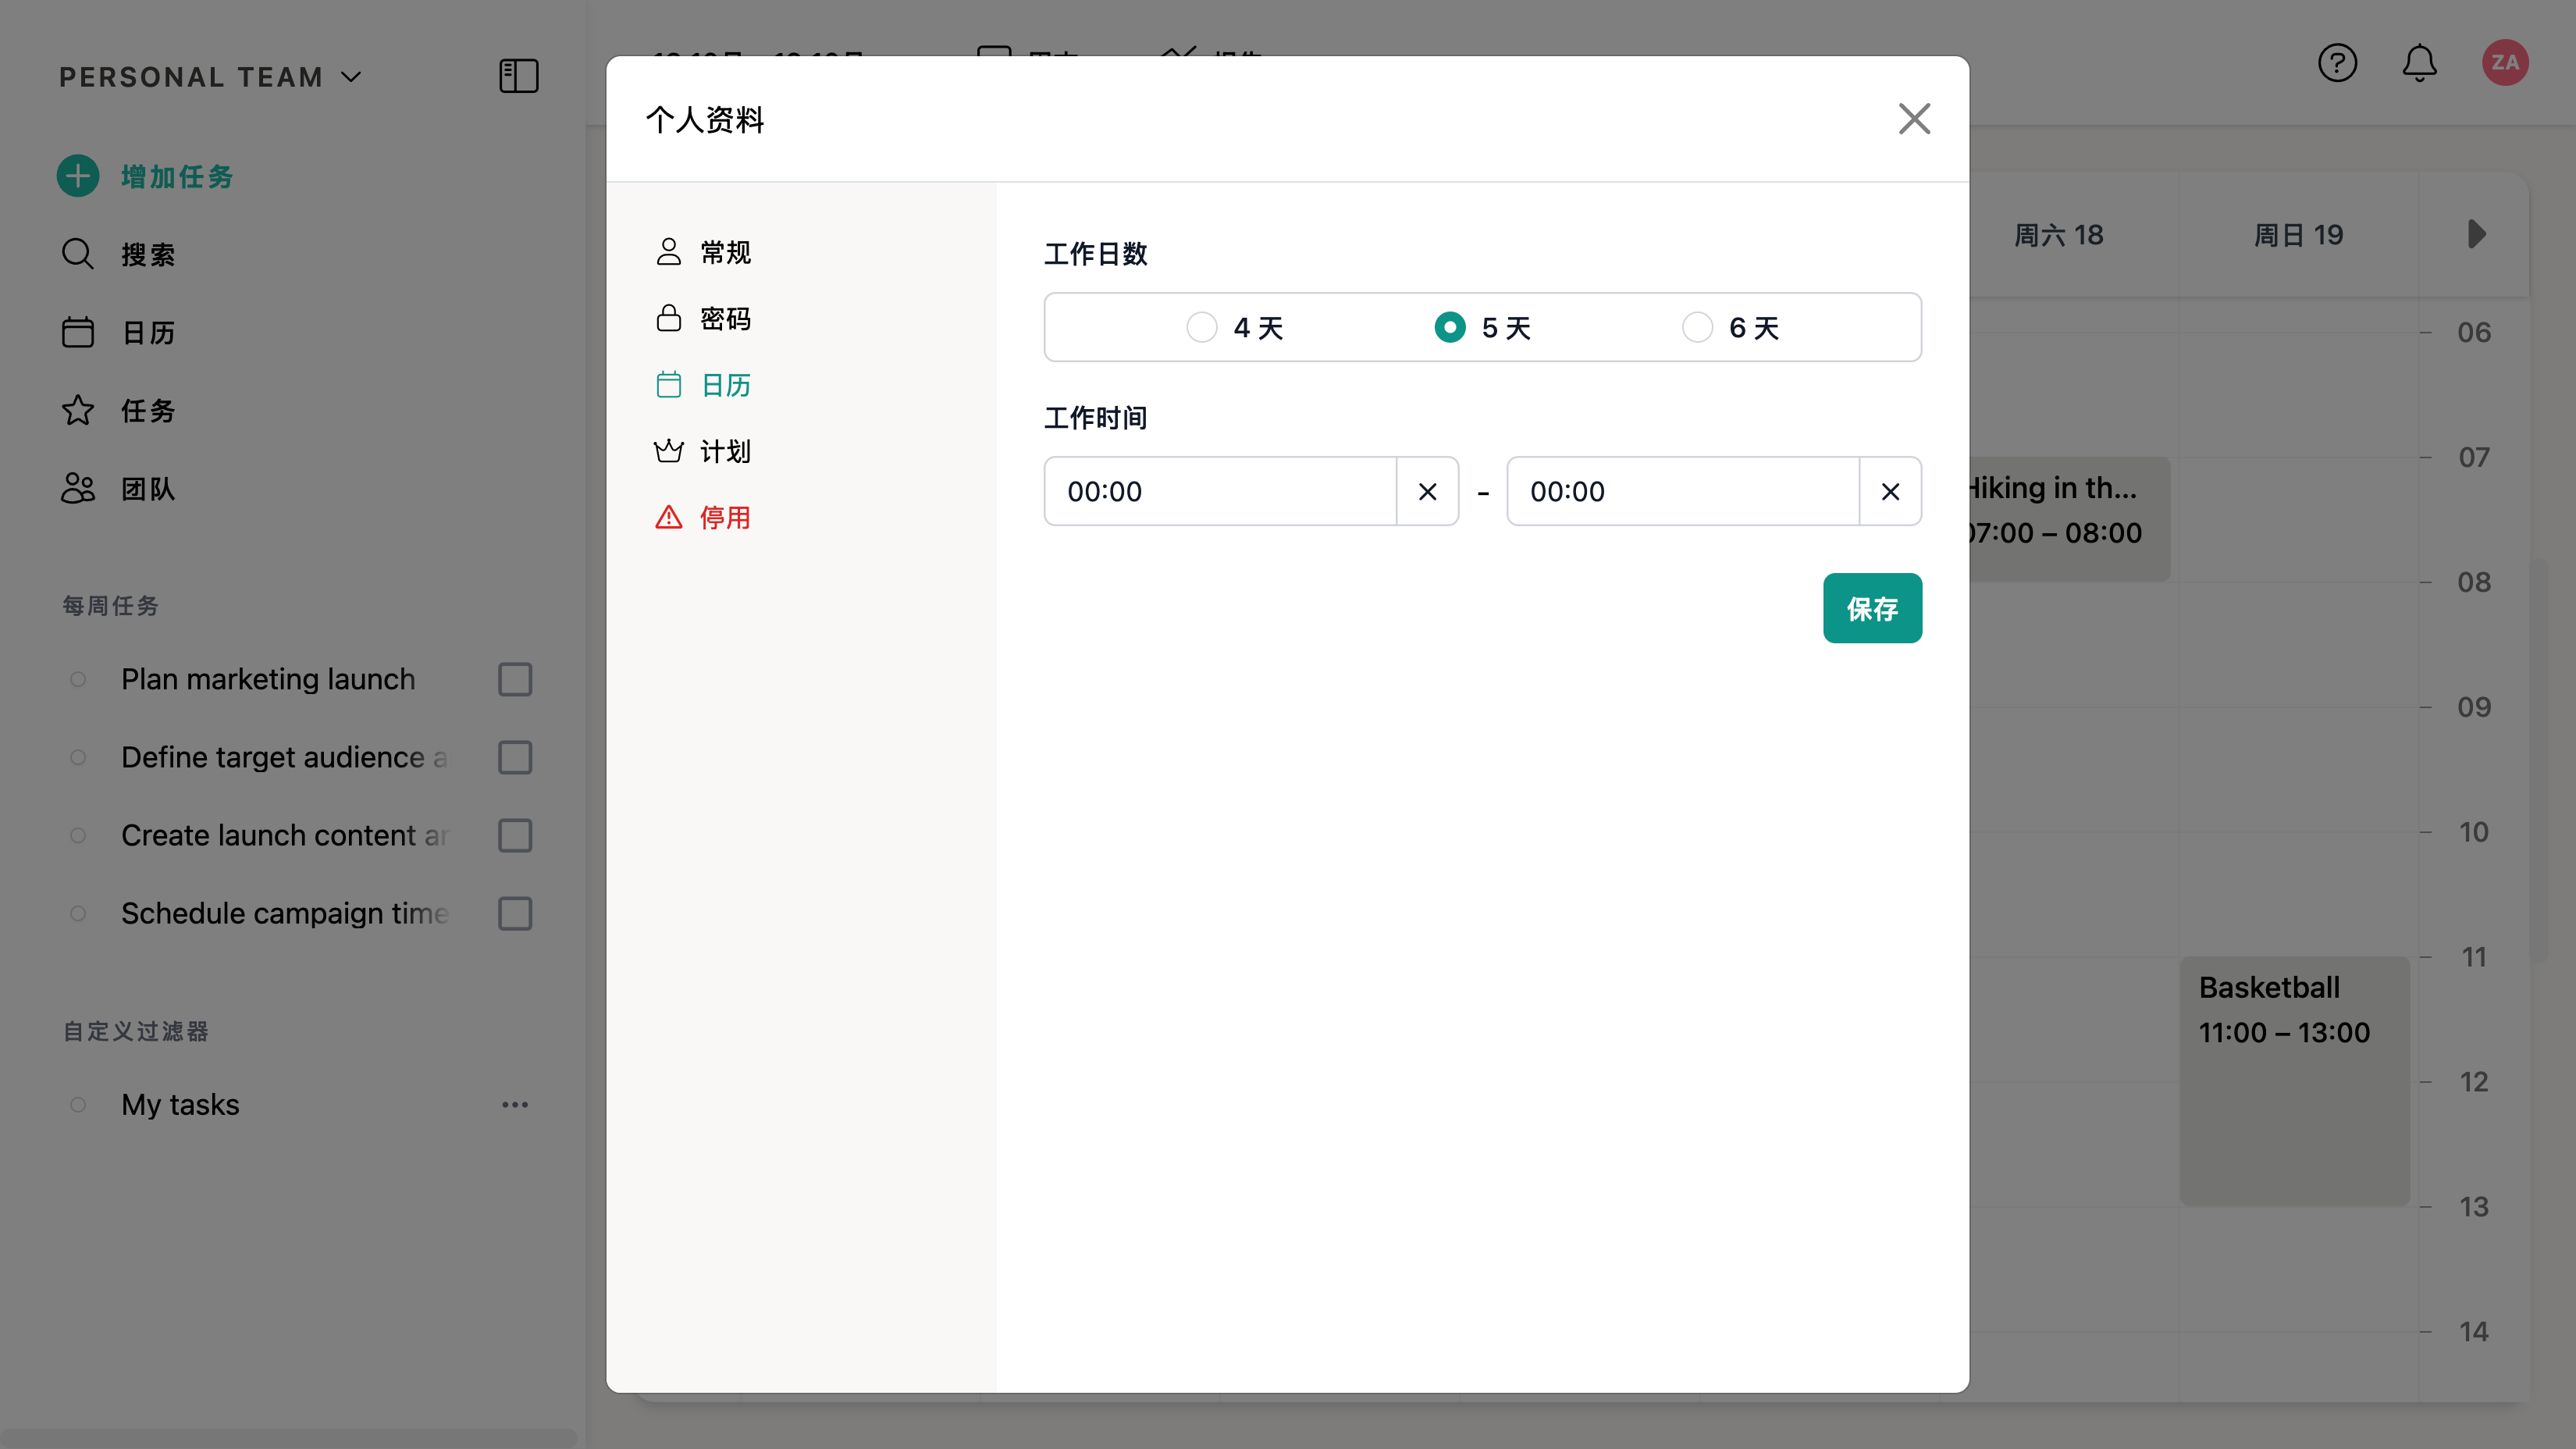Viewport: 2576px width, 1449px height.
Task: Clear the start work time field
Action: 1427,491
